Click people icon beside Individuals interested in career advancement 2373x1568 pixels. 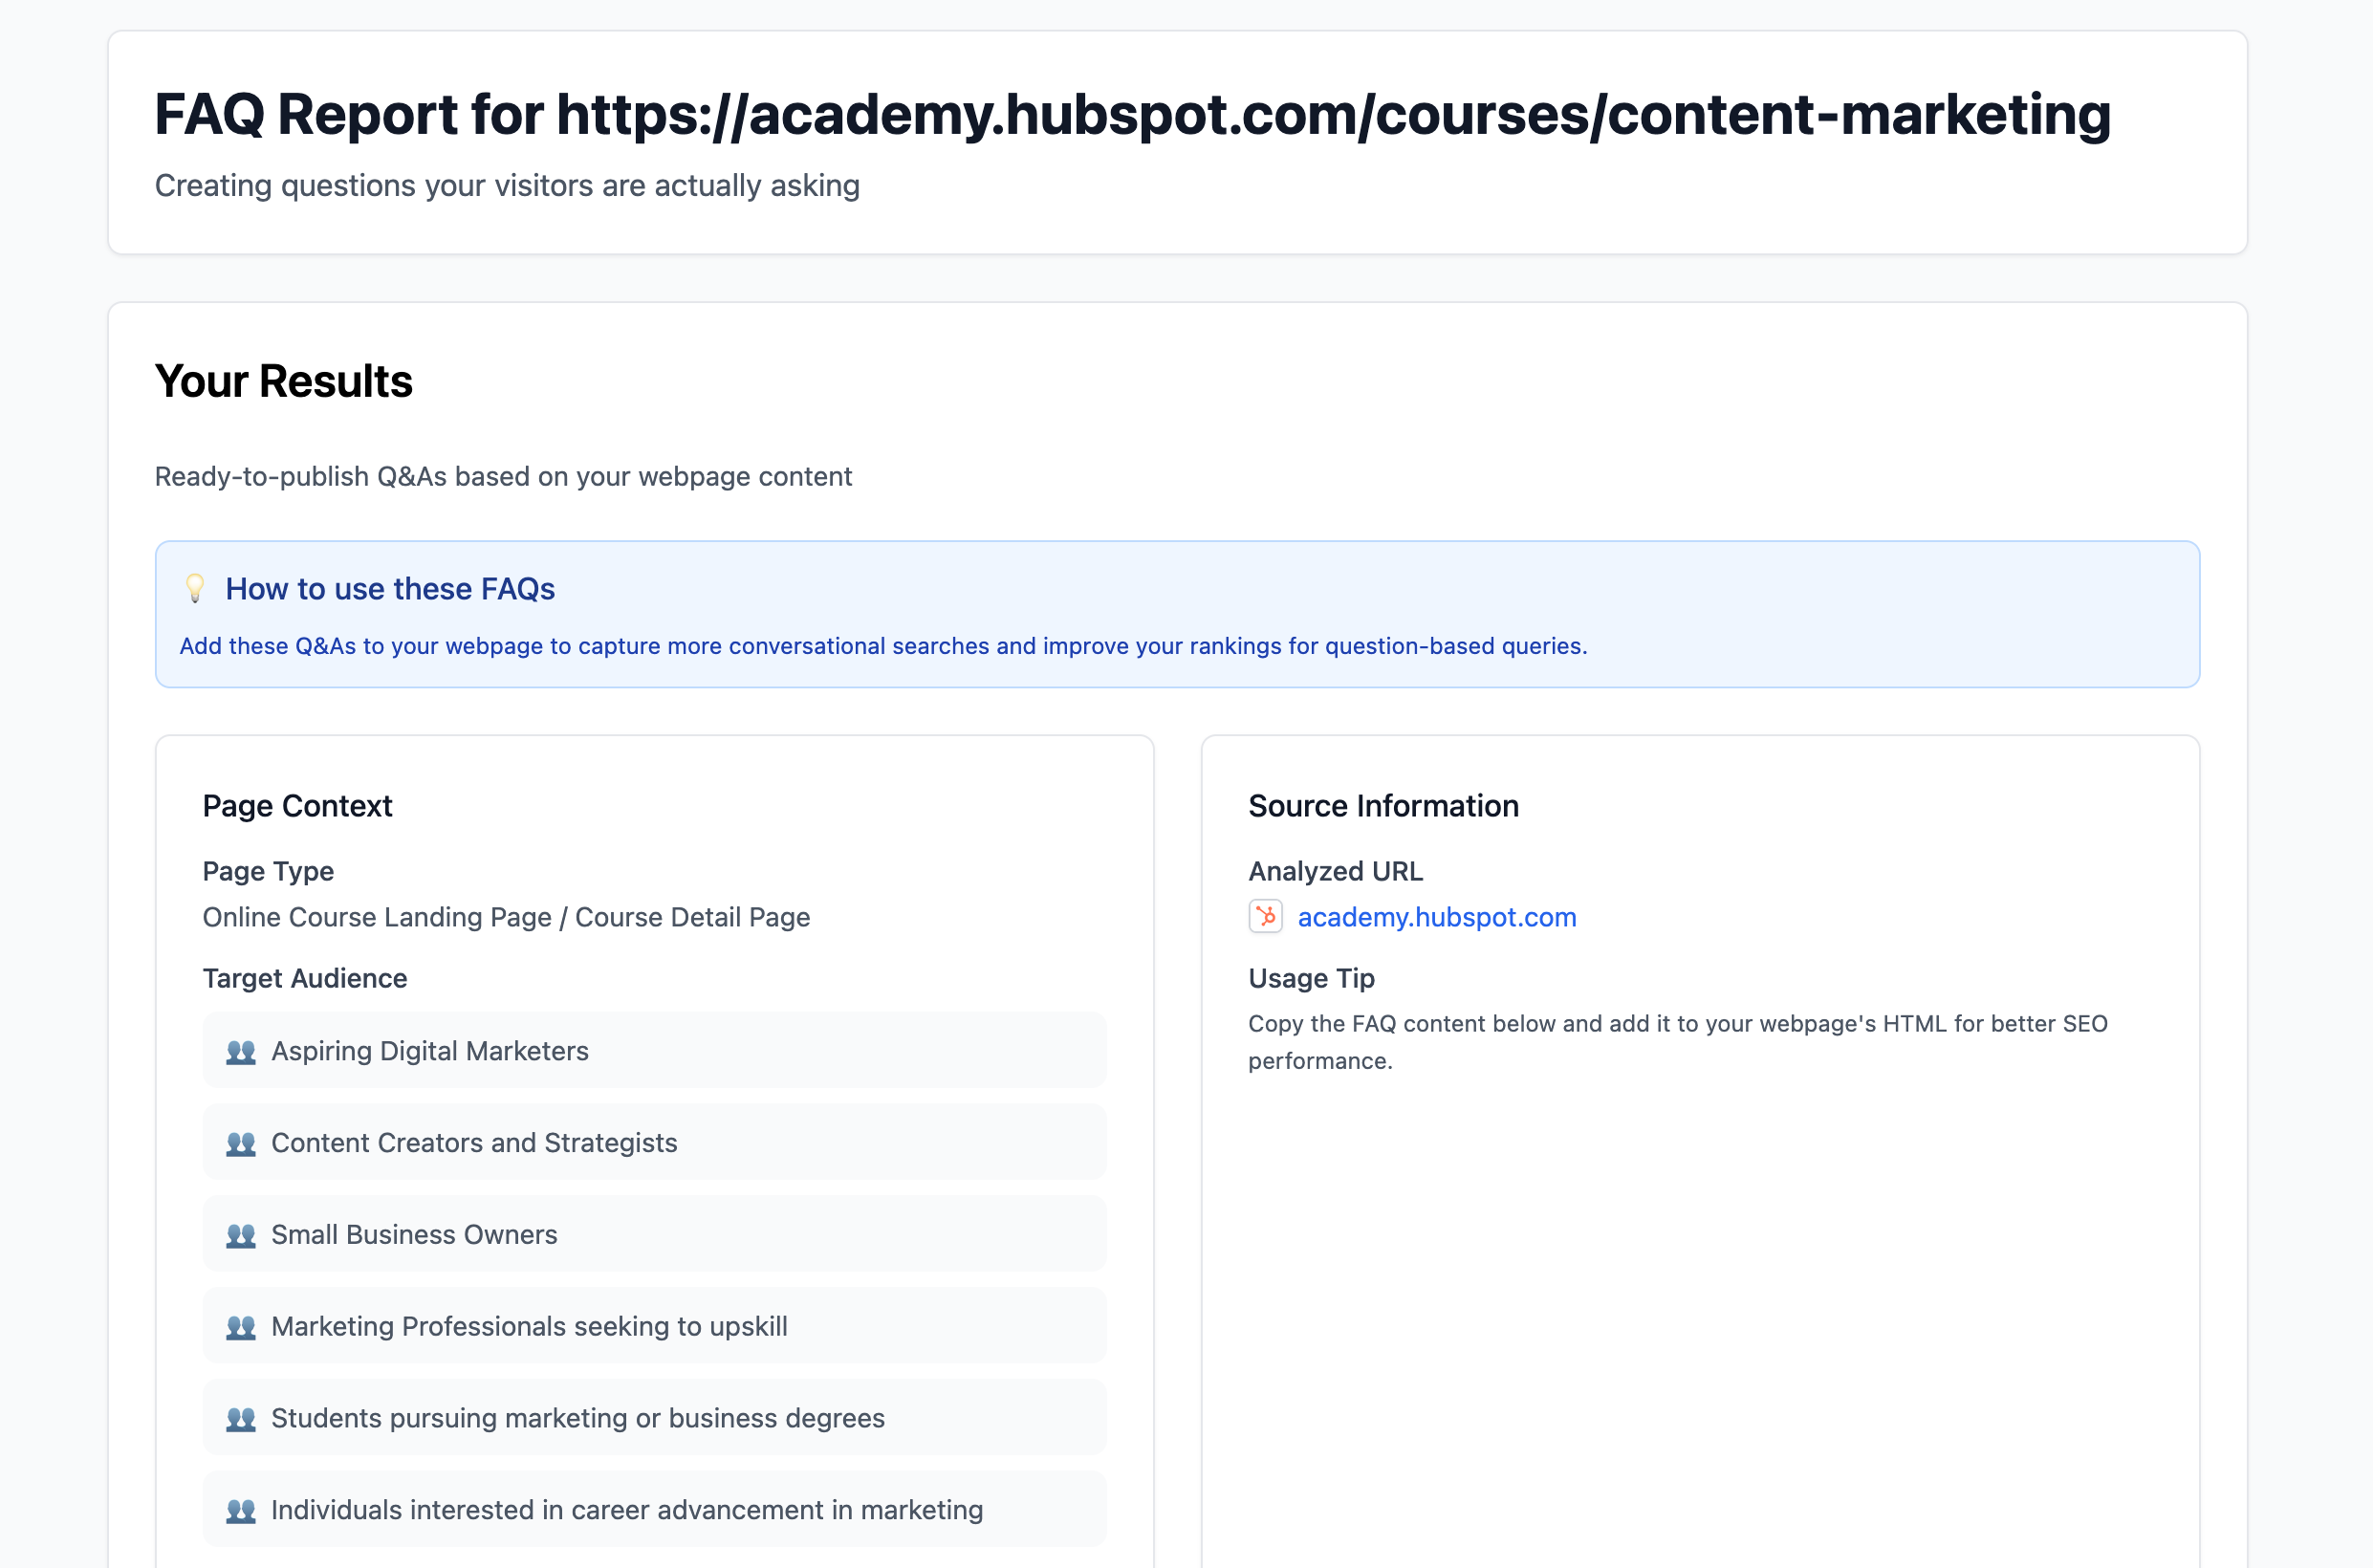click(241, 1511)
